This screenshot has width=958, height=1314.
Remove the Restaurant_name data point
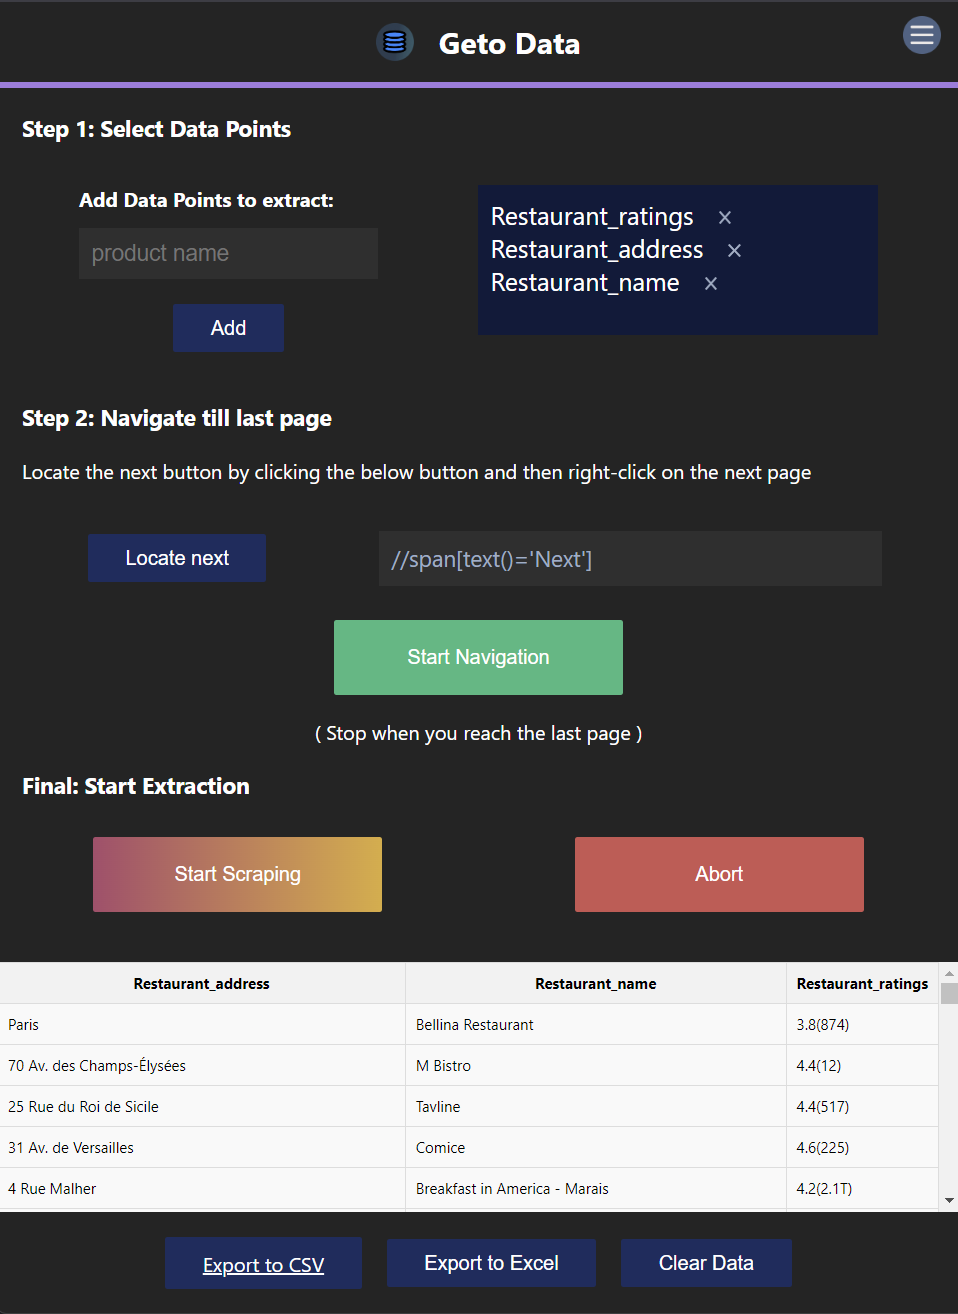coord(711,284)
